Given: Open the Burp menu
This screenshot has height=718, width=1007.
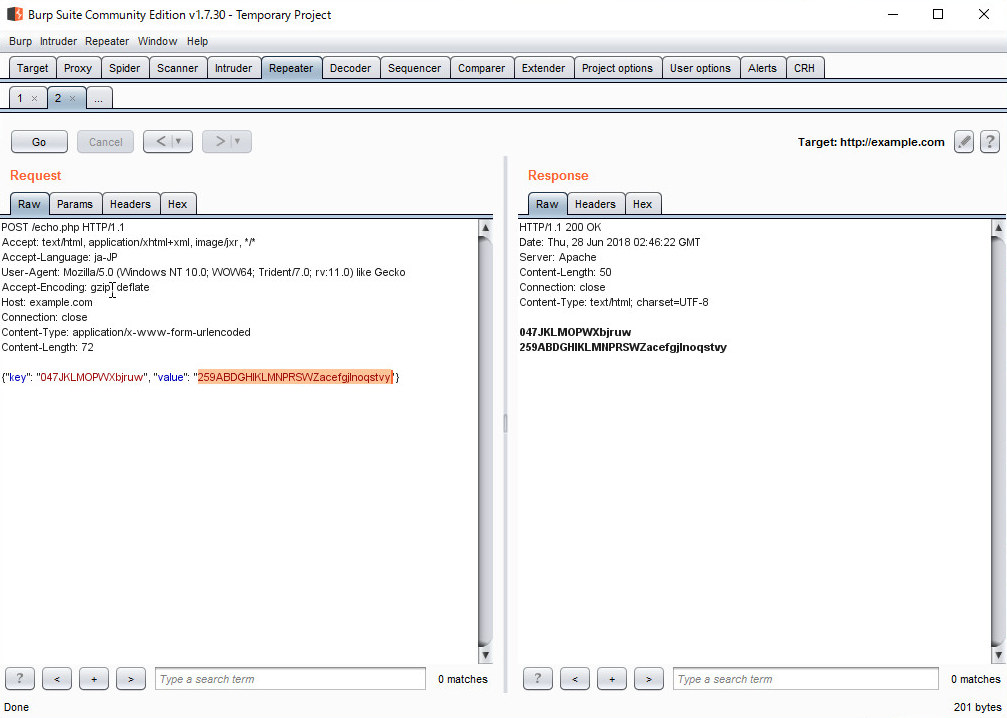Looking at the screenshot, I should tap(21, 41).
